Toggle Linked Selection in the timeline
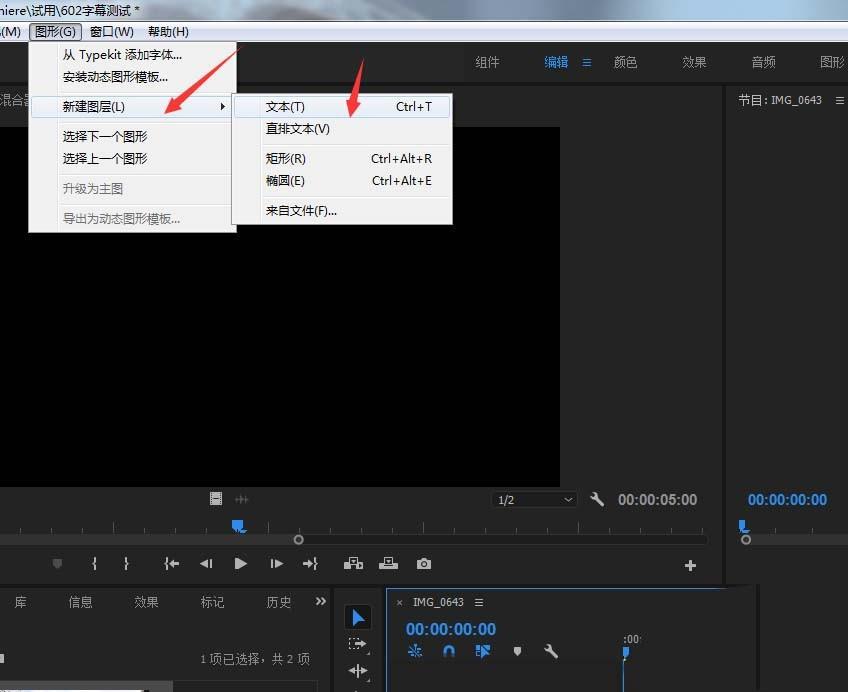848x692 pixels. (x=483, y=651)
